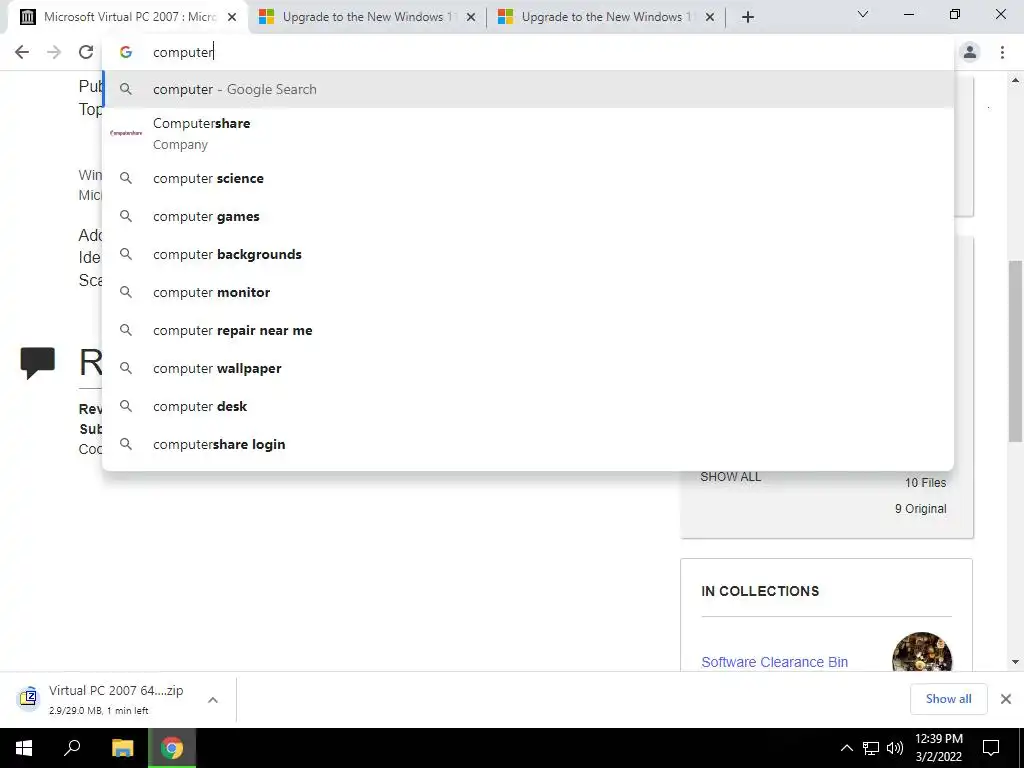Click the taskbar clock showing 12:39 PM
Image resolution: width=1024 pixels, height=768 pixels.
tap(938, 748)
